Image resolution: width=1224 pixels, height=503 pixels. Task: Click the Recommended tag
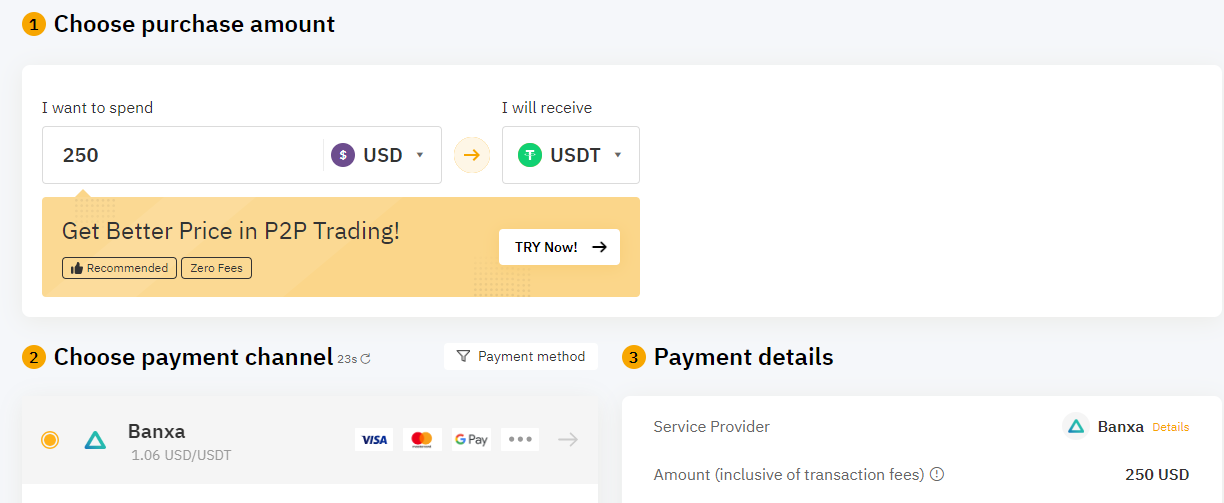(119, 268)
